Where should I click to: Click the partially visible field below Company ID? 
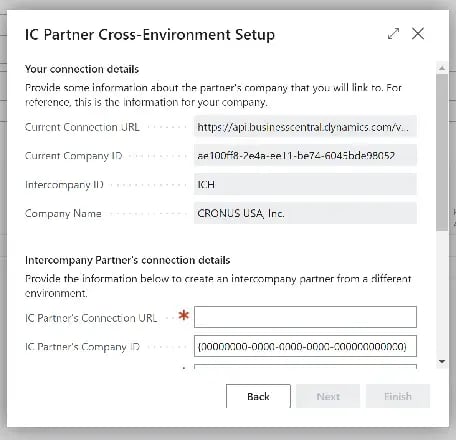[305, 366]
